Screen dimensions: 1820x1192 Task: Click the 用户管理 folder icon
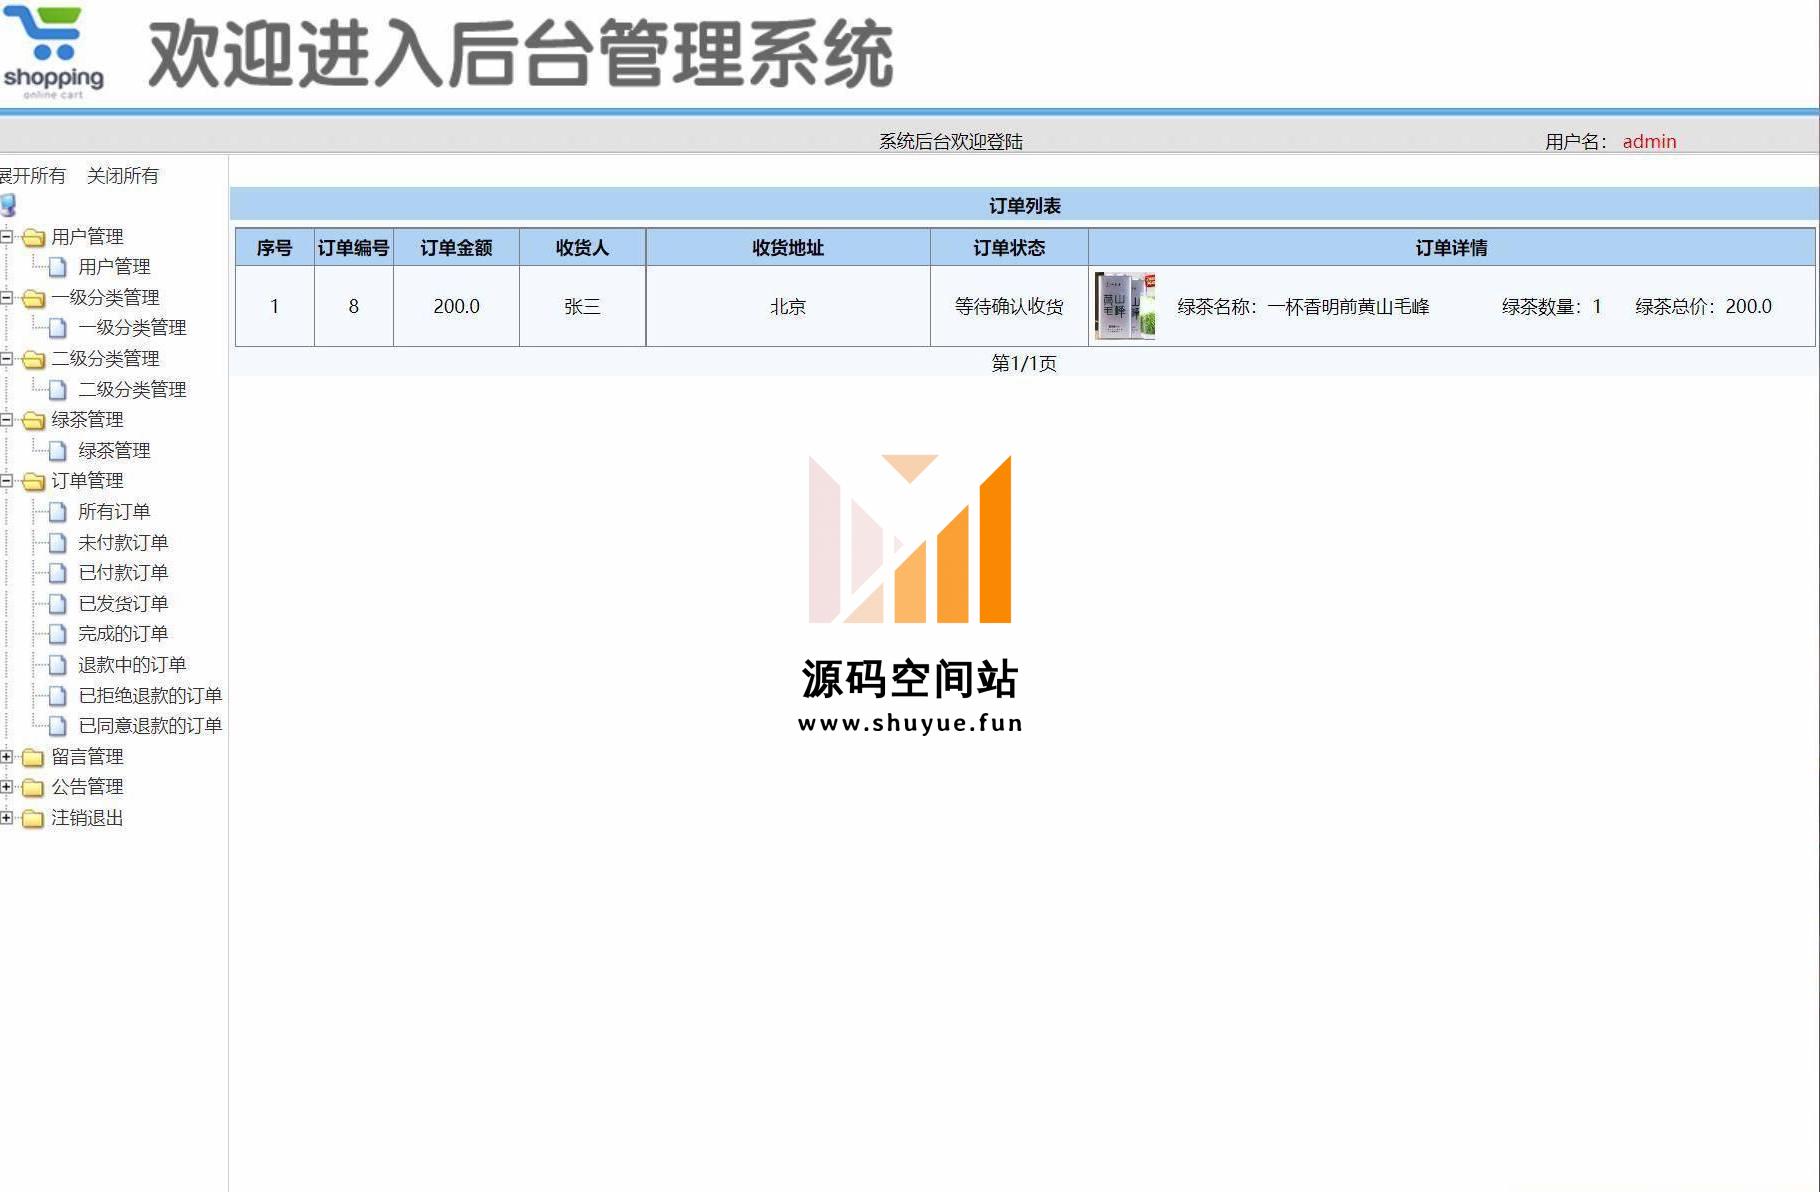click(x=34, y=238)
